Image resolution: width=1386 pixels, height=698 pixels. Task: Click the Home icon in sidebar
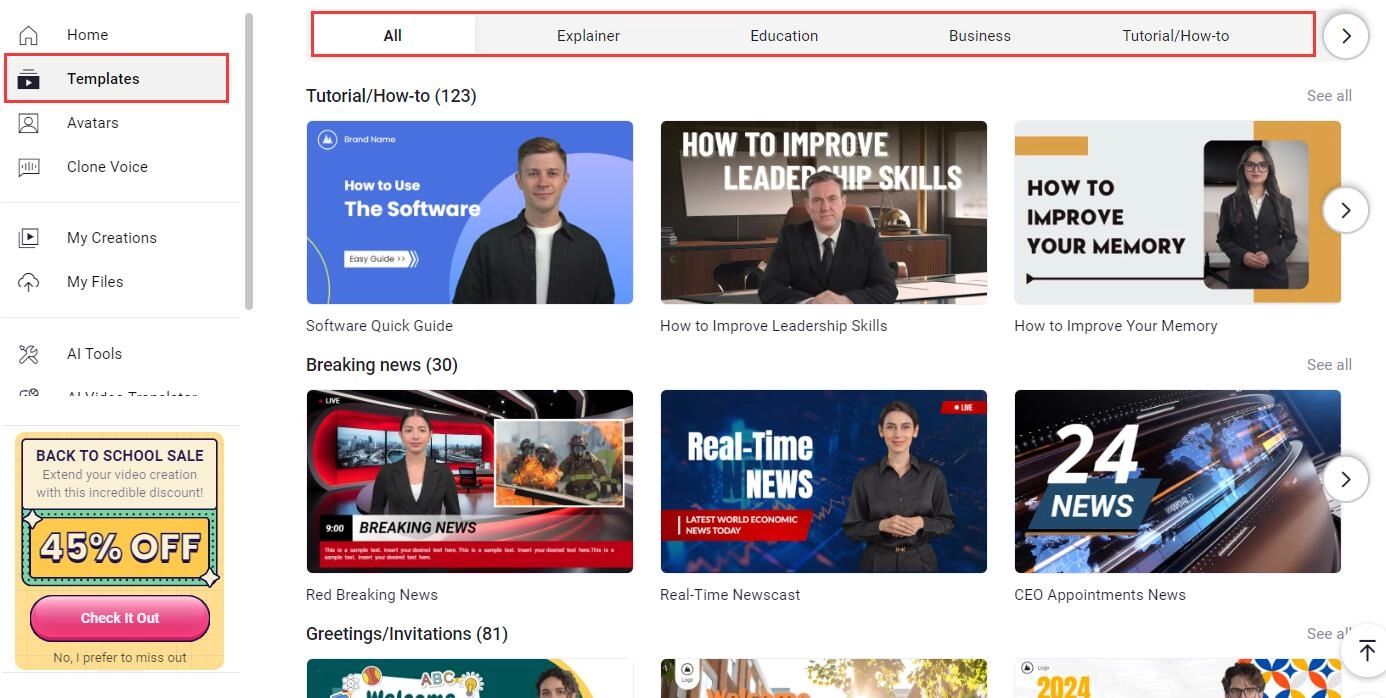tap(29, 35)
